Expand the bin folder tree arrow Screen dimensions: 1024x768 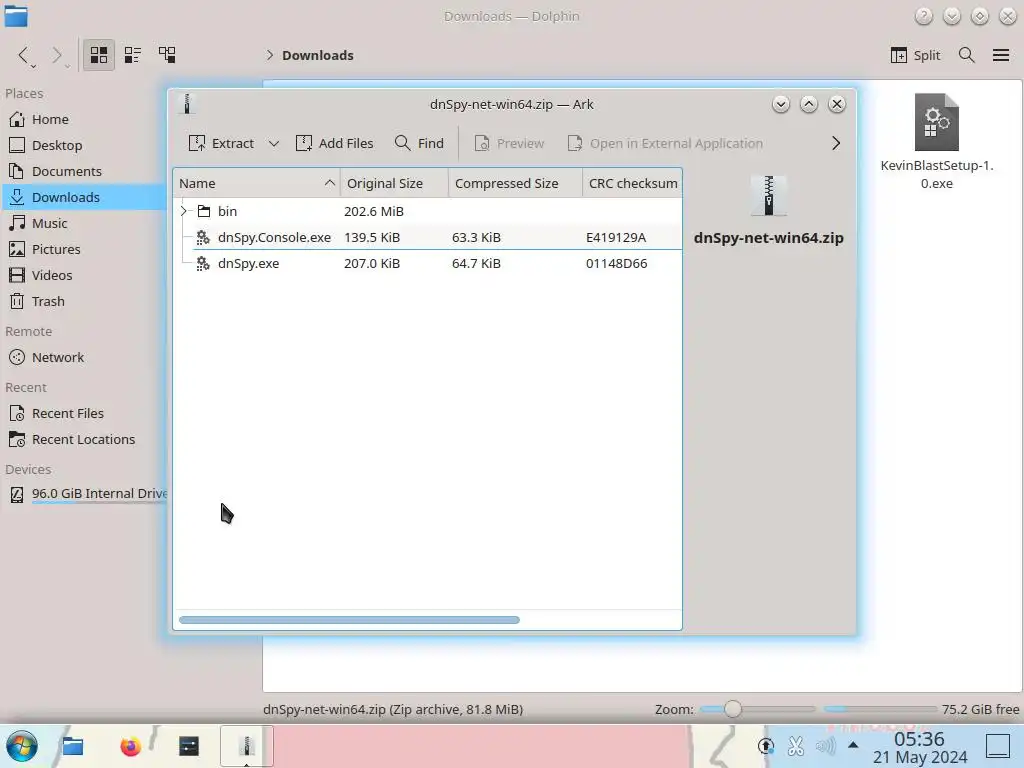click(x=184, y=211)
